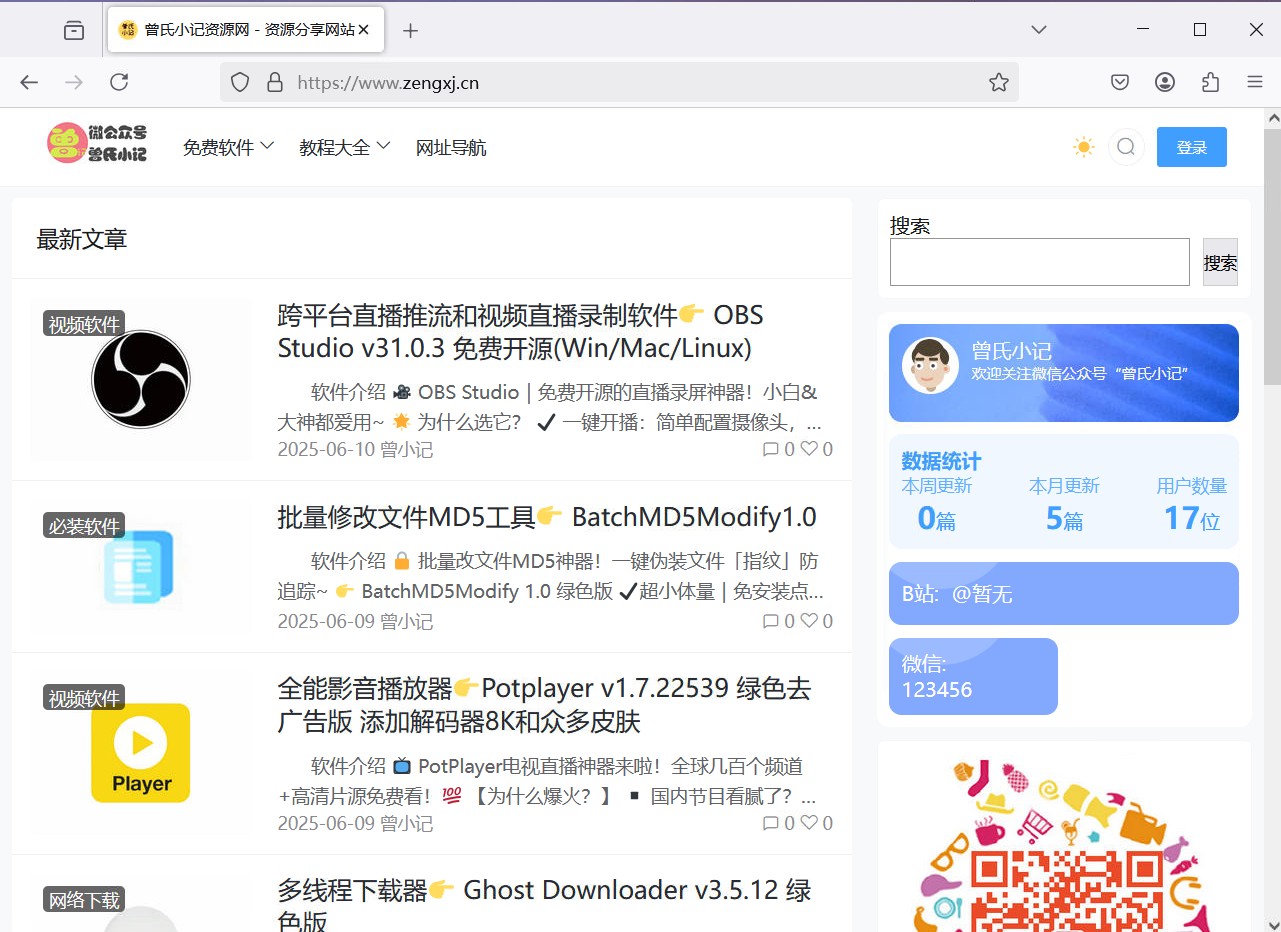This screenshot has width=1281, height=932.
Task: Click the 视频软件 tag on the Potplayer article
Action: (84, 698)
